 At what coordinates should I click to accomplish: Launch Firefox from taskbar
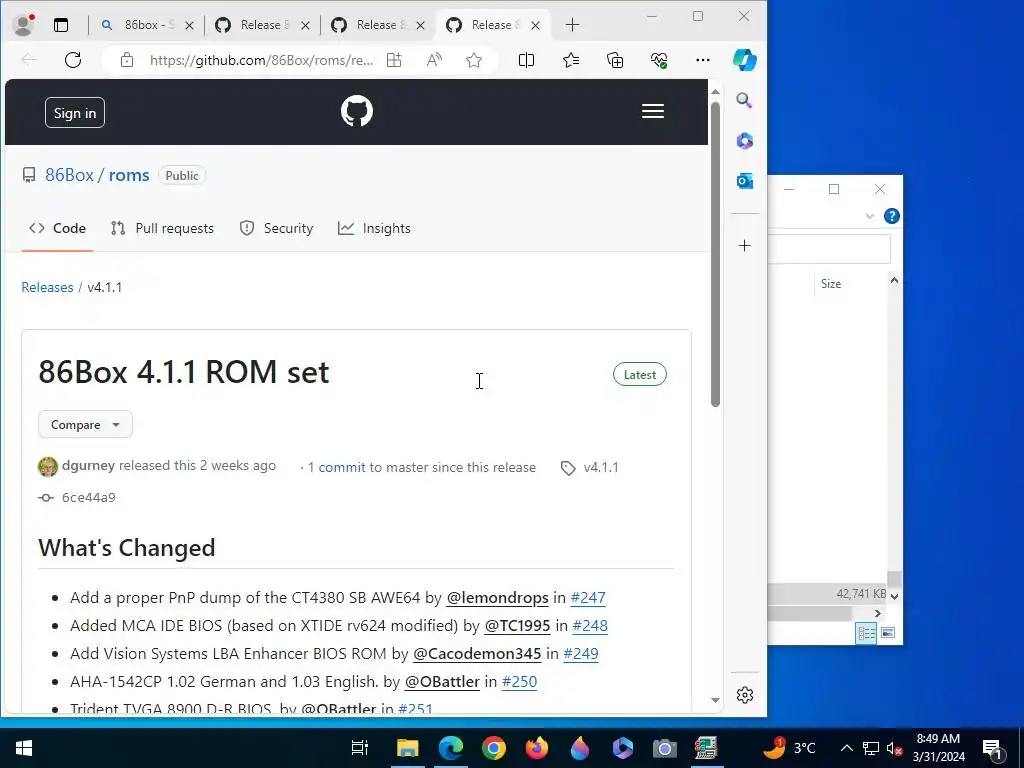pyautogui.click(x=537, y=748)
